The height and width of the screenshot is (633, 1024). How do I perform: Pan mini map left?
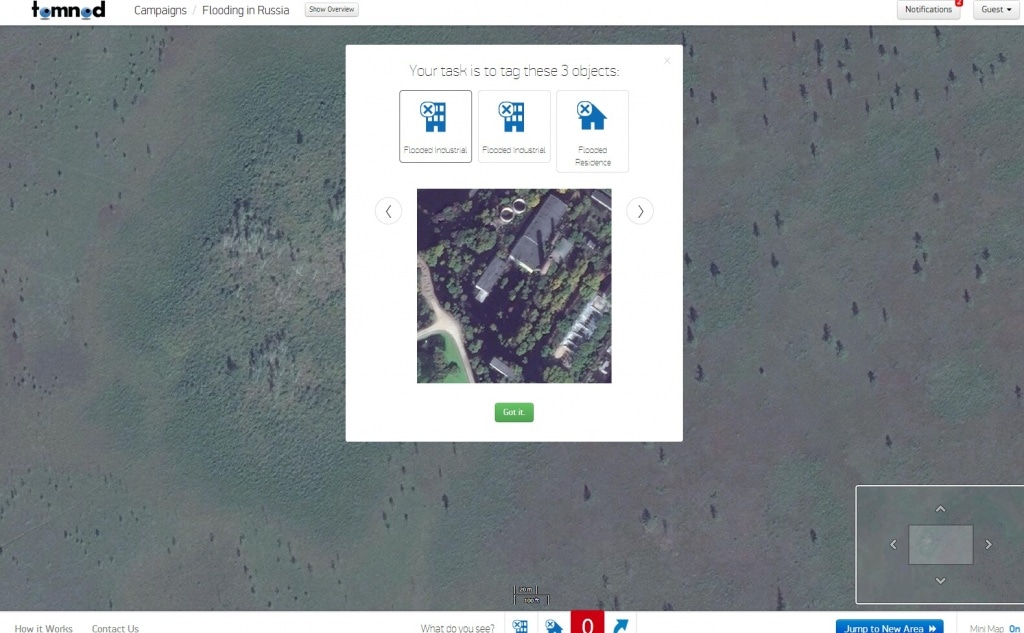click(x=893, y=545)
